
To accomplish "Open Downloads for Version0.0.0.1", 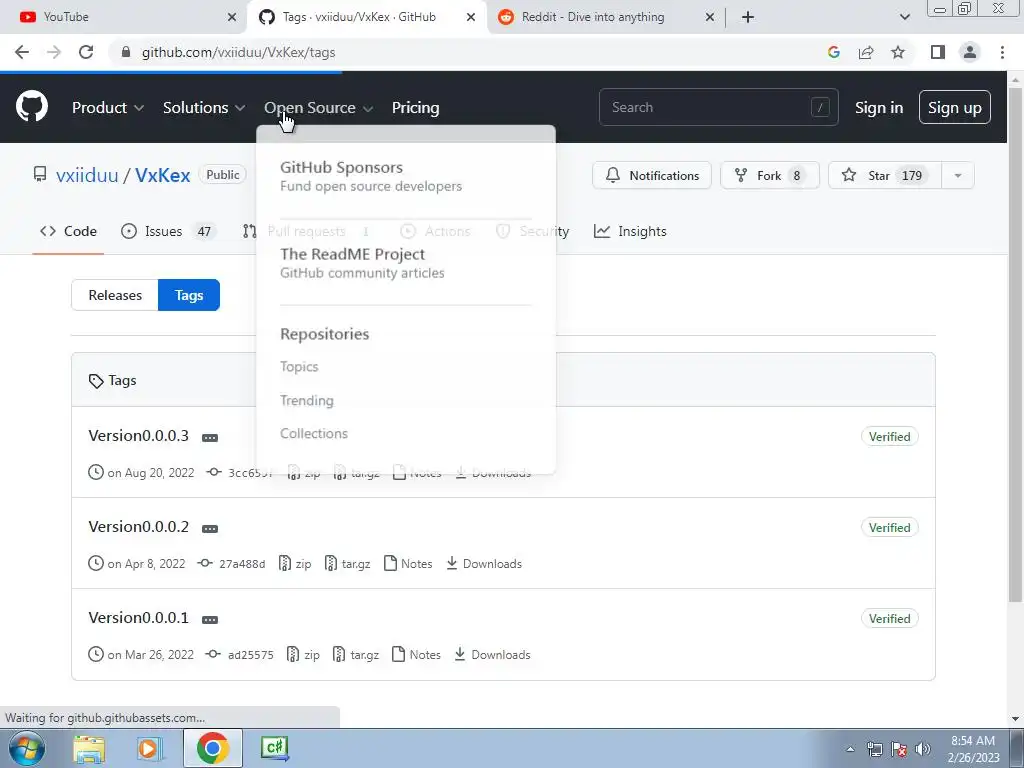I will point(492,654).
